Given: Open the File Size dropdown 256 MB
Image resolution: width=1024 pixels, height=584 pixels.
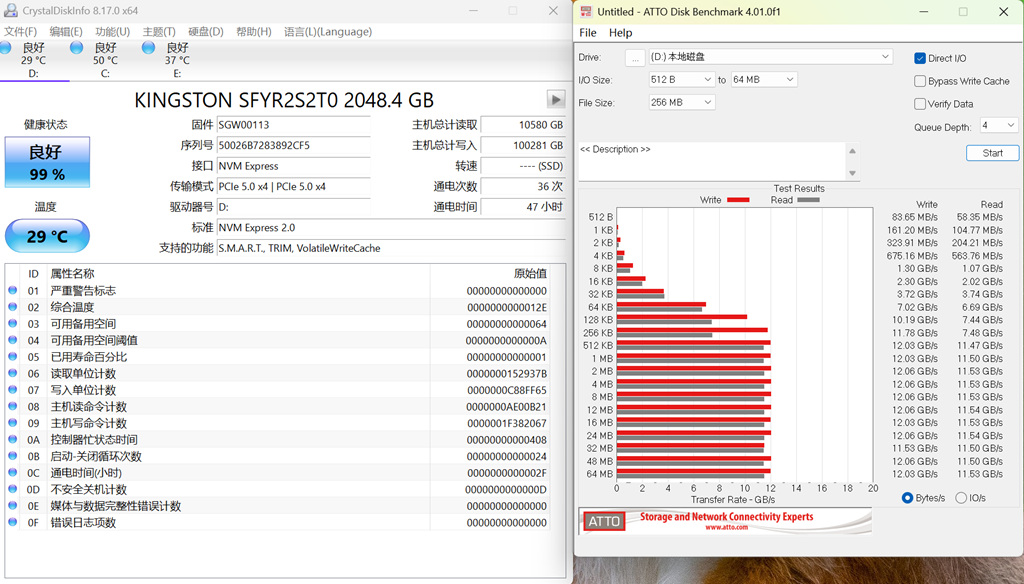Looking at the screenshot, I should coord(681,103).
